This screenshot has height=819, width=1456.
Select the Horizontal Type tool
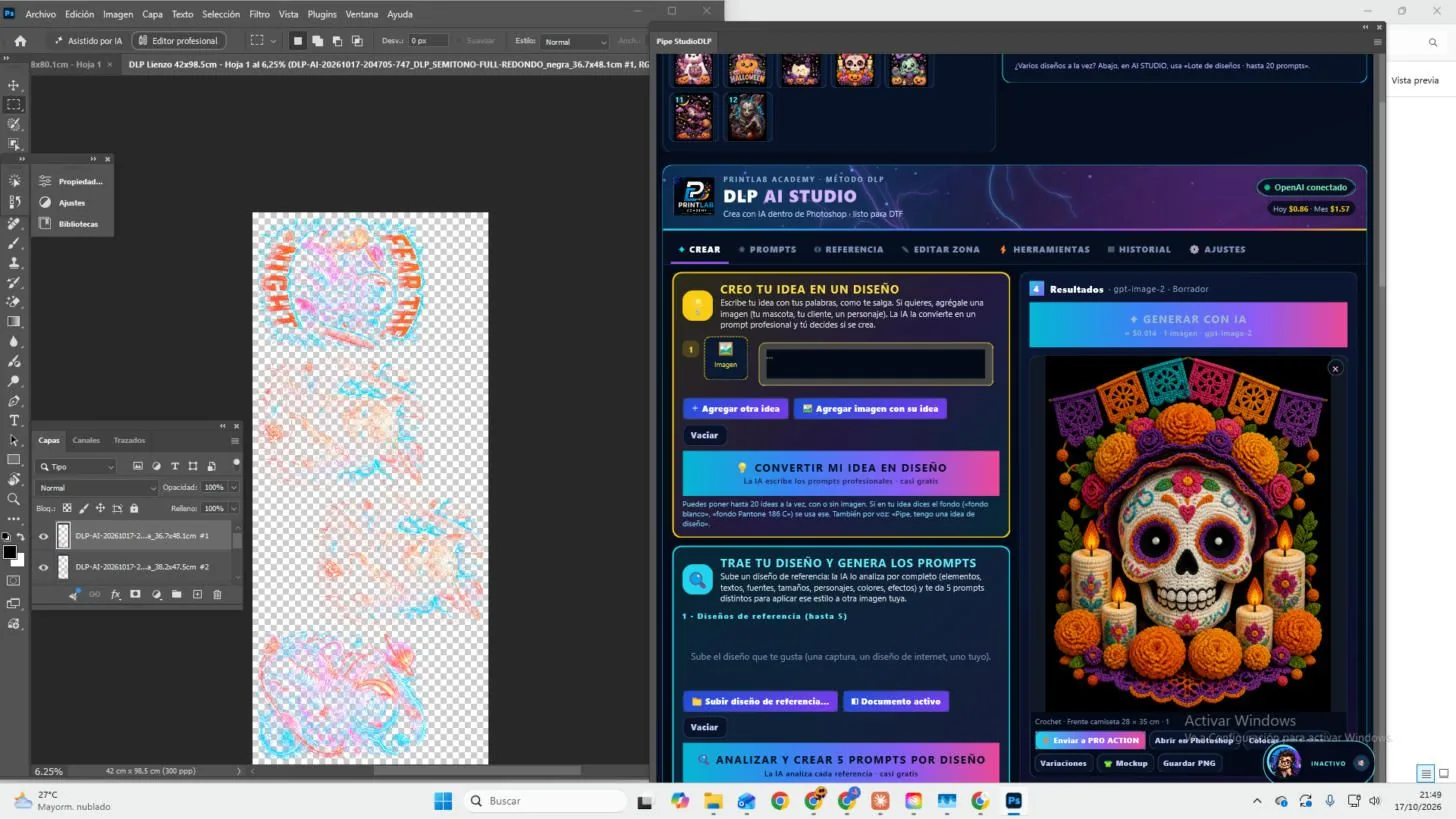(14, 421)
